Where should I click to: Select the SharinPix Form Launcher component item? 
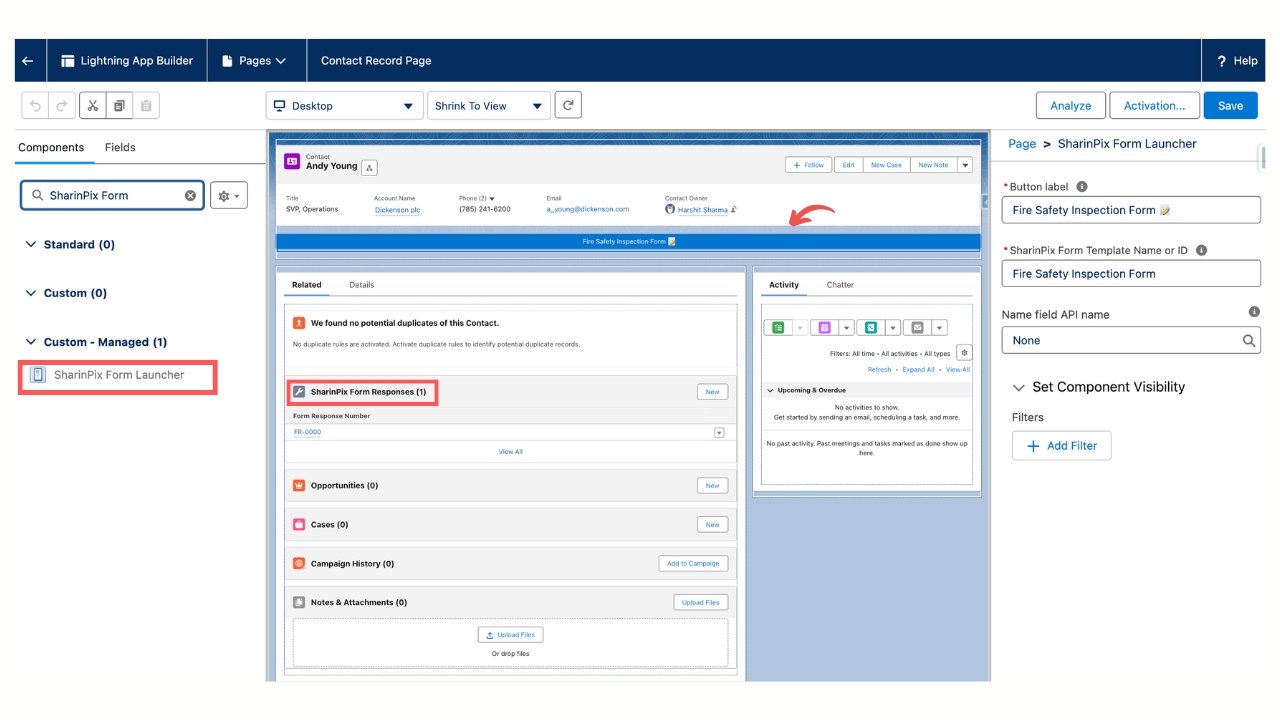(x=117, y=375)
